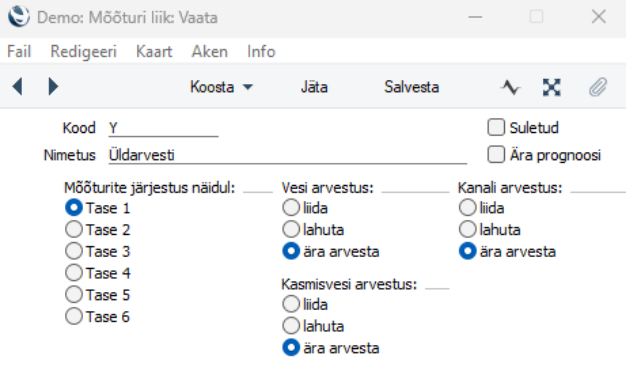Open the Info menu
This screenshot has width=626, height=371.
pos(261,52)
